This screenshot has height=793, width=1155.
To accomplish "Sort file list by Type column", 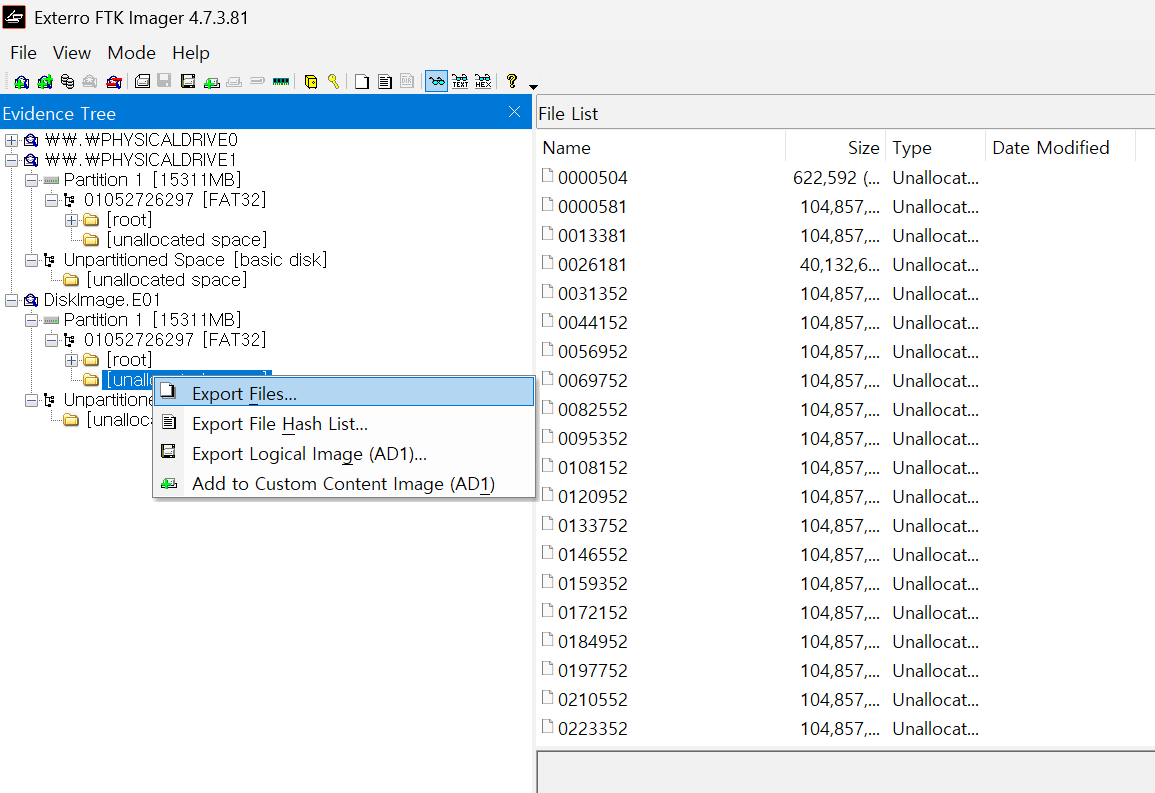I will (935, 147).
